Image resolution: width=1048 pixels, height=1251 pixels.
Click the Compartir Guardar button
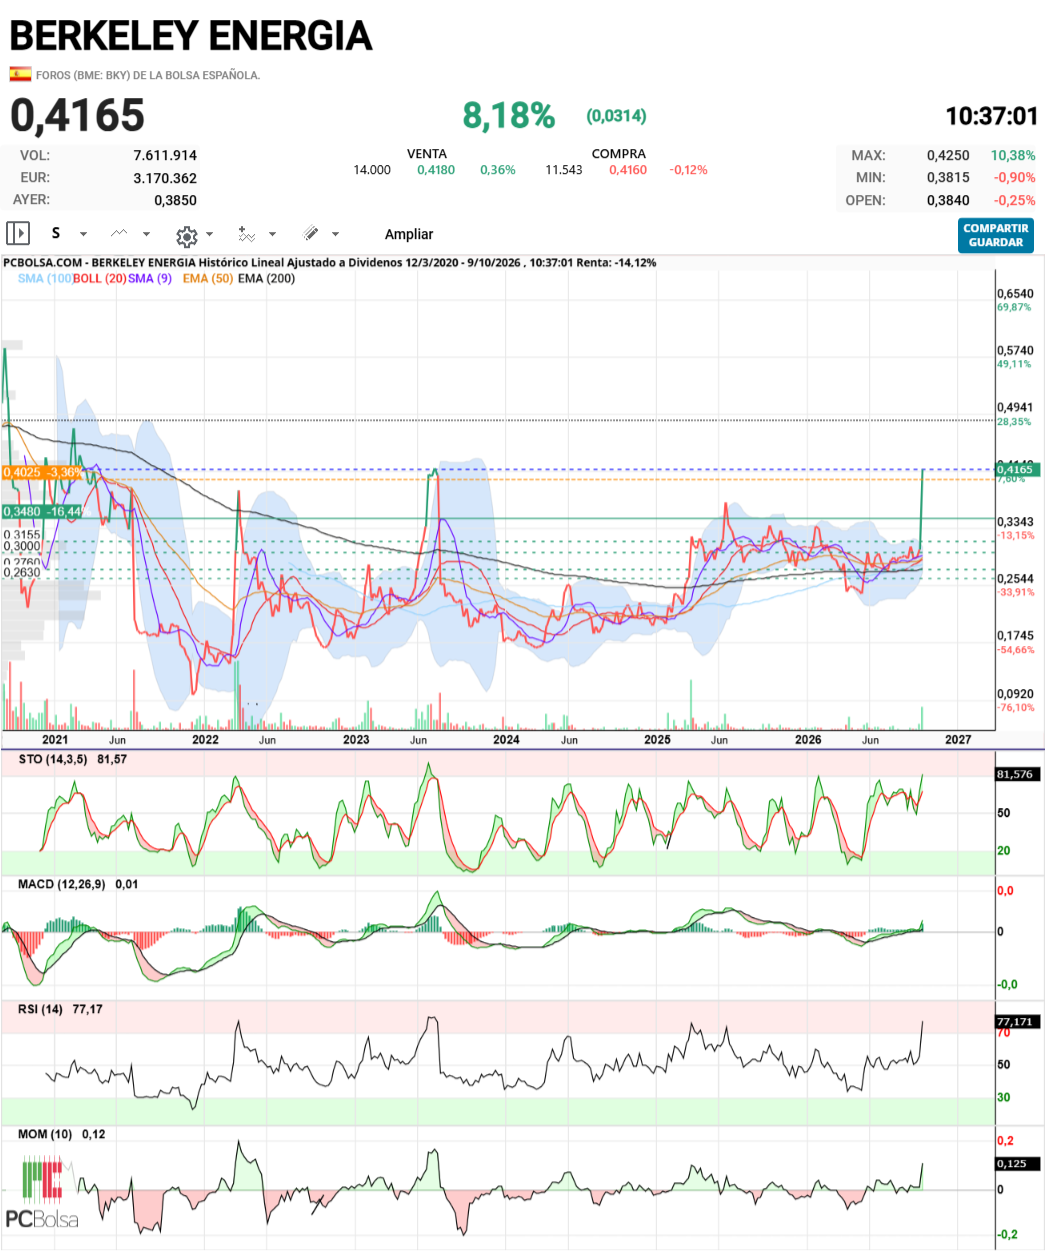click(995, 235)
